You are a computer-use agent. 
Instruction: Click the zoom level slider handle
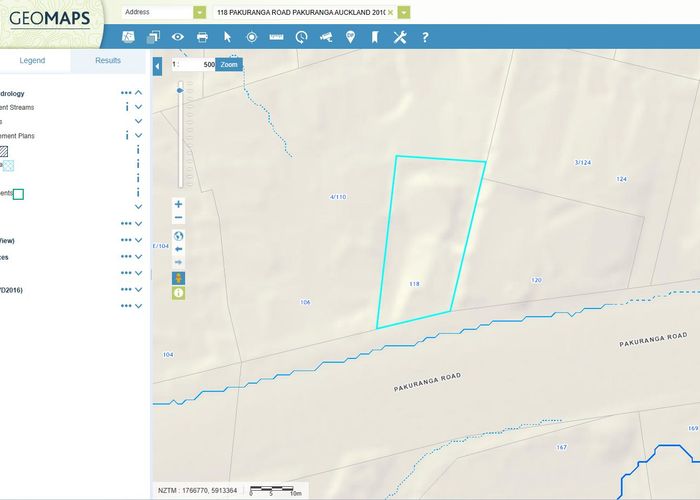179,90
